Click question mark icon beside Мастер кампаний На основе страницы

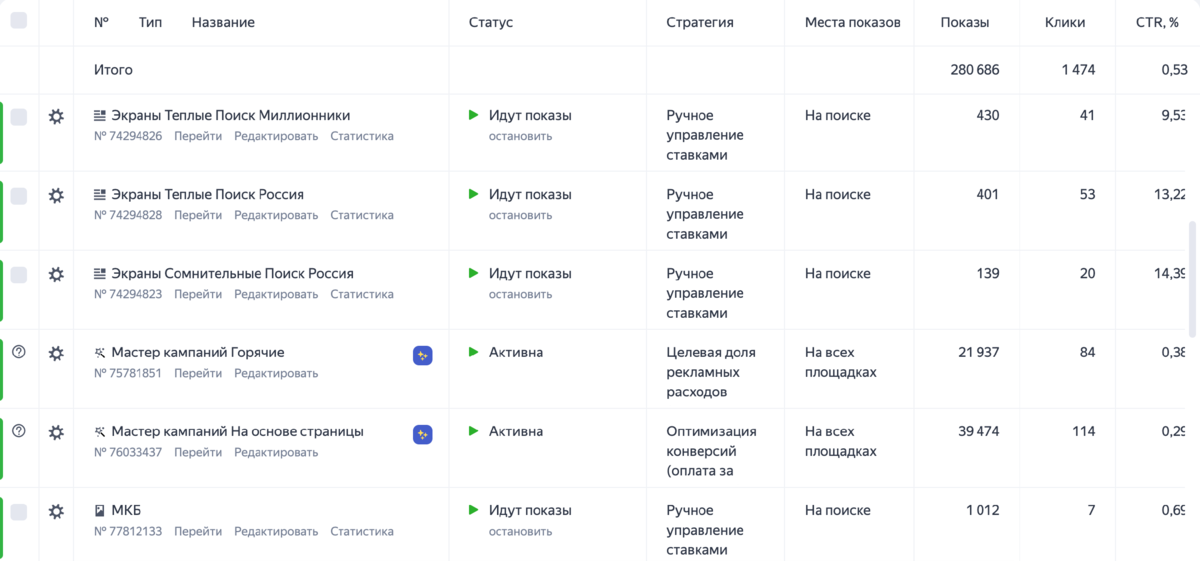pos(18,431)
